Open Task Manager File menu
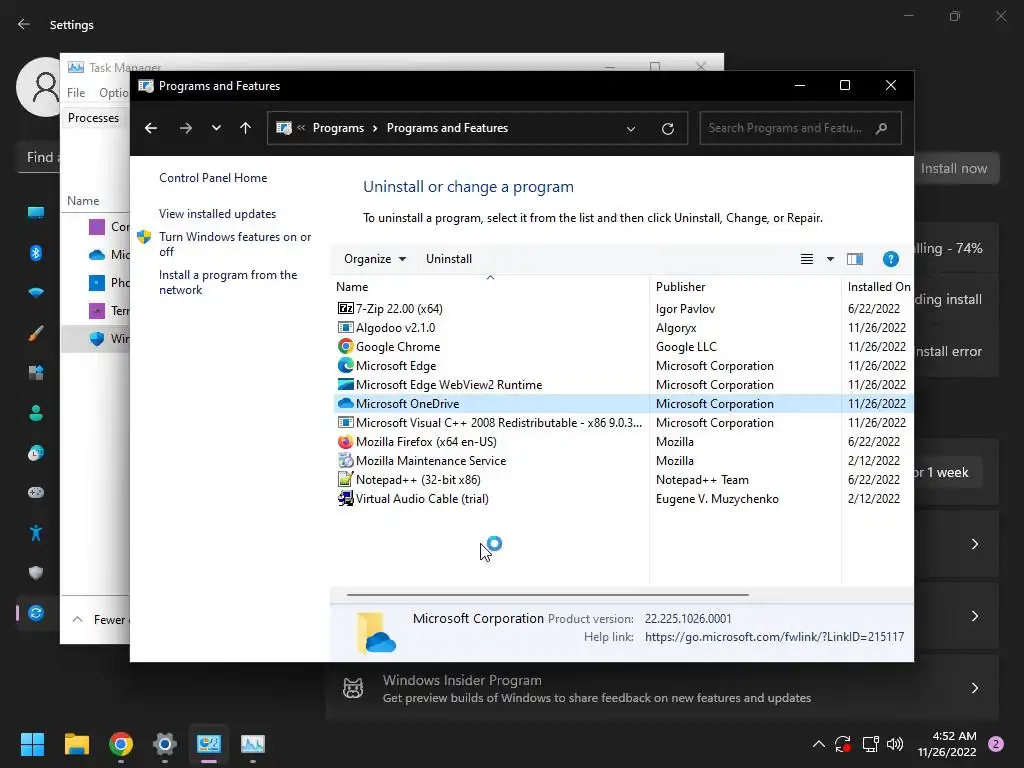 click(x=76, y=93)
